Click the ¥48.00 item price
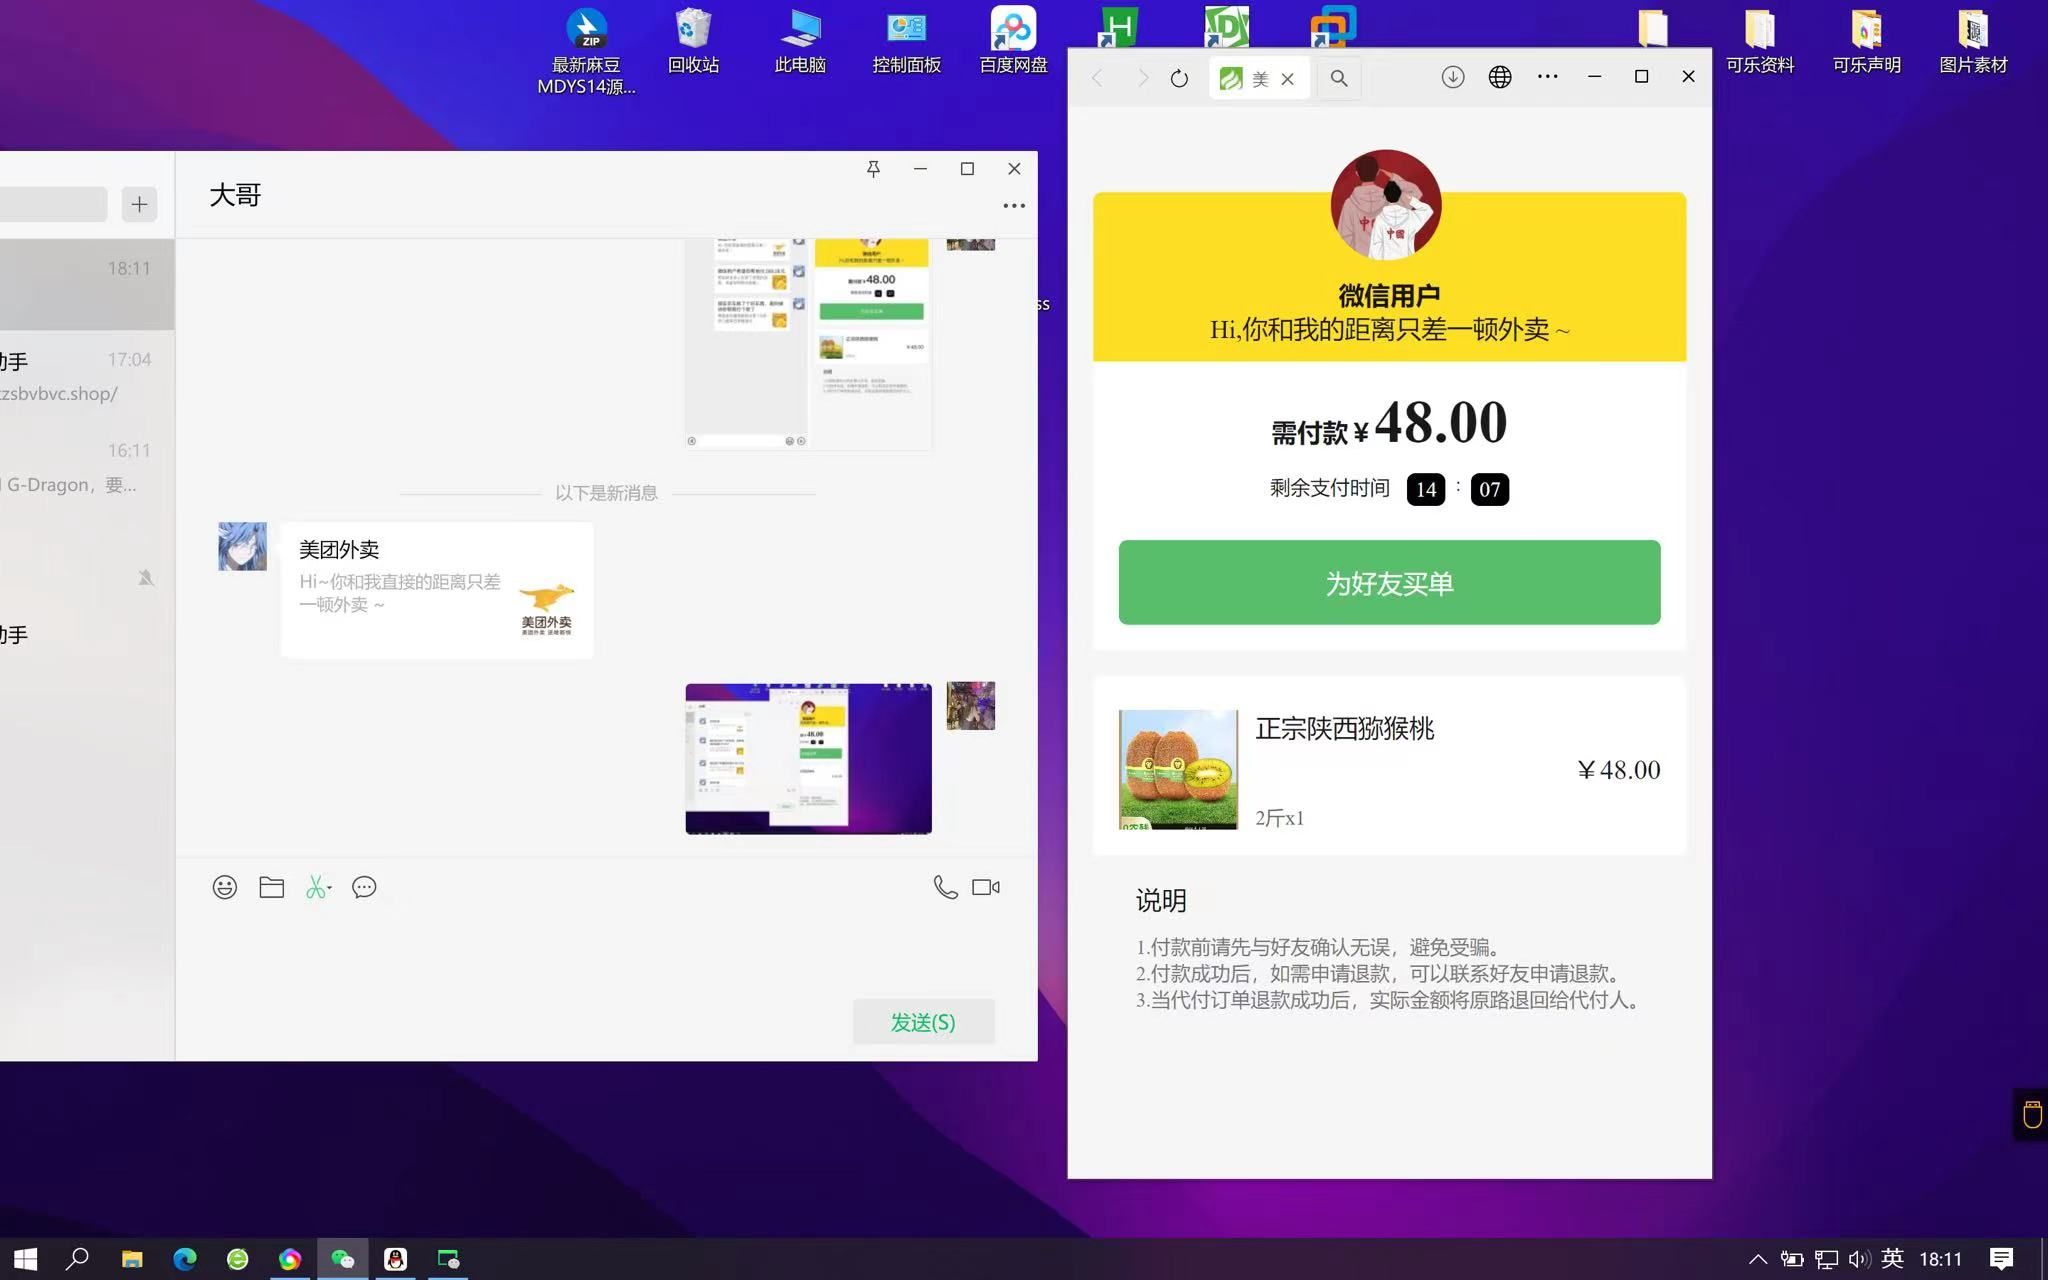The height and width of the screenshot is (1280, 2048). 1619,770
